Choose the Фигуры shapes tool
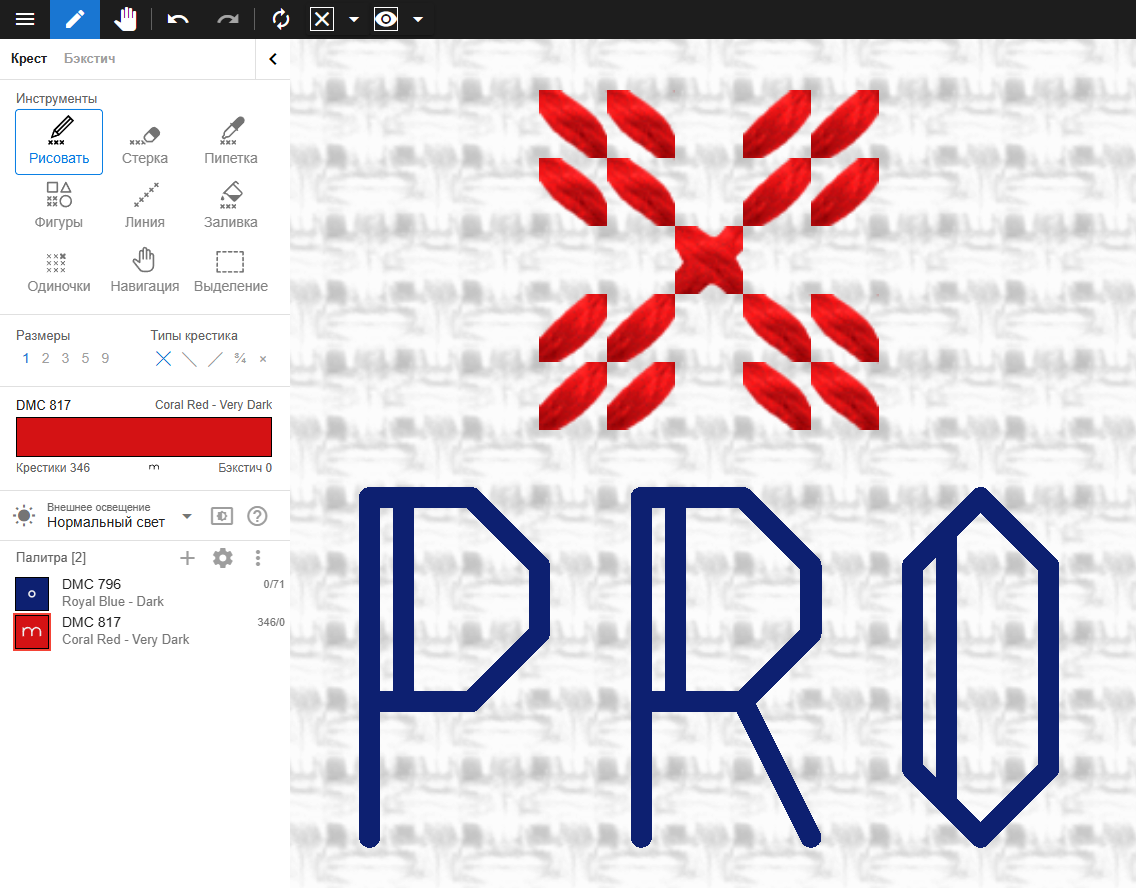1136x888 pixels. 59,207
